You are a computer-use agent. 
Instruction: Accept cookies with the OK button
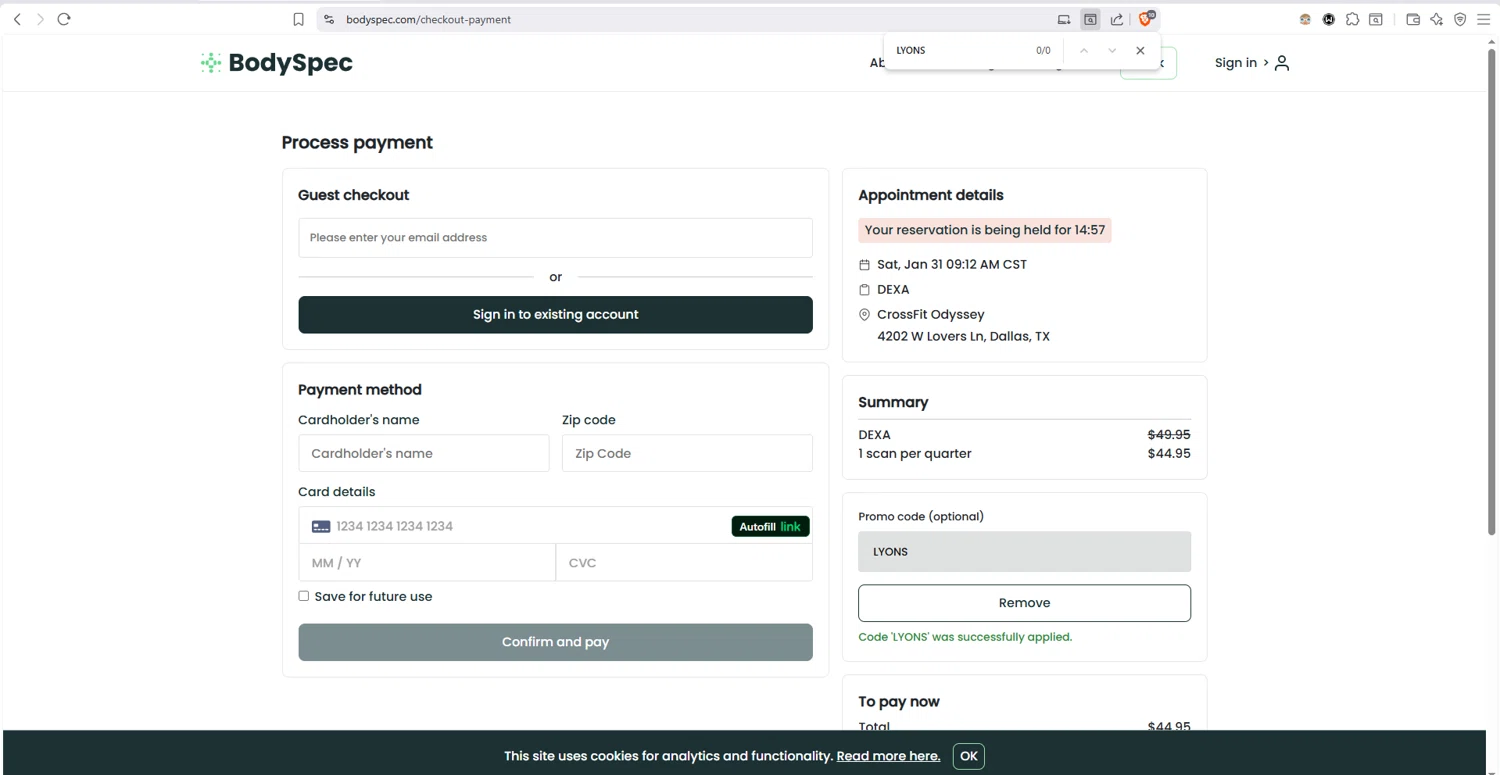click(x=968, y=756)
